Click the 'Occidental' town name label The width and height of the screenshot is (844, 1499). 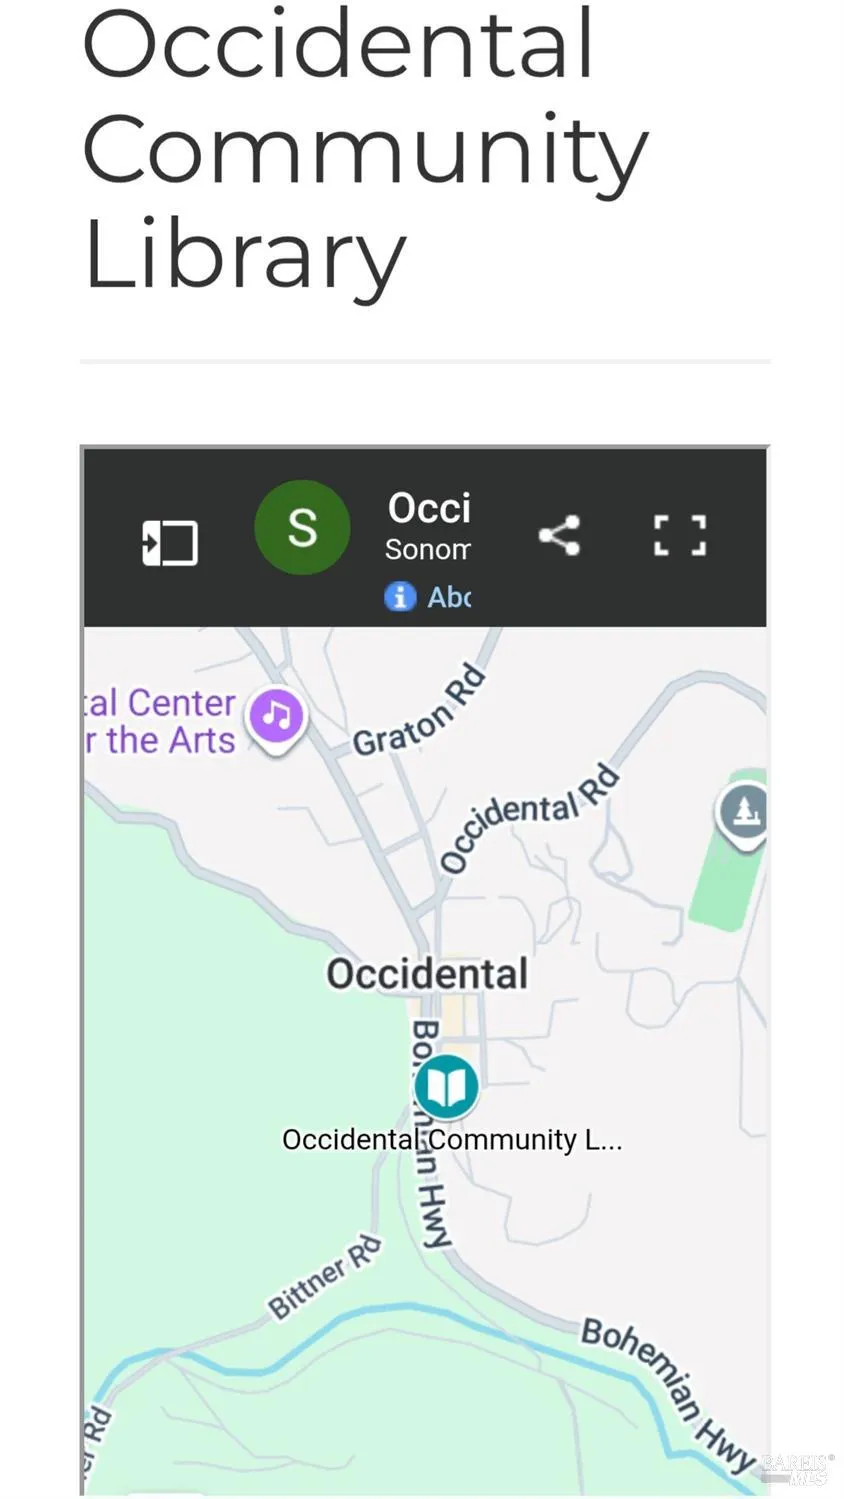pyautogui.click(x=427, y=973)
